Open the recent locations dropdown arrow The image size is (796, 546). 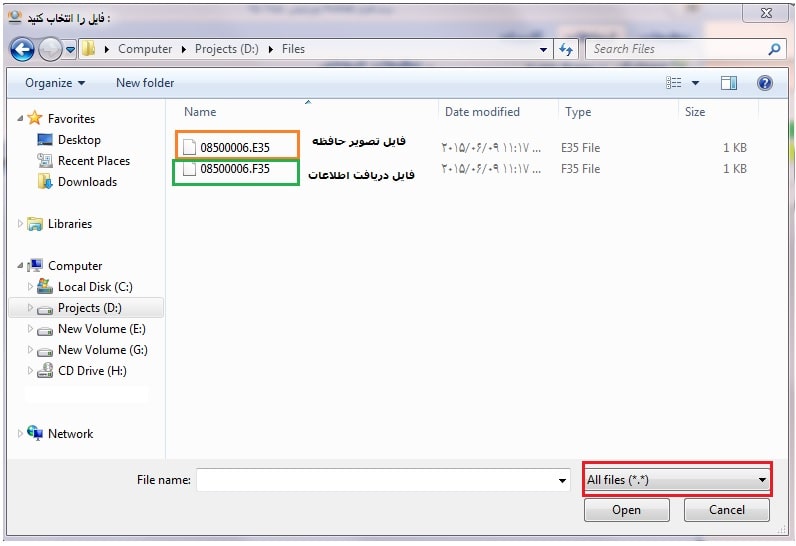tap(70, 50)
